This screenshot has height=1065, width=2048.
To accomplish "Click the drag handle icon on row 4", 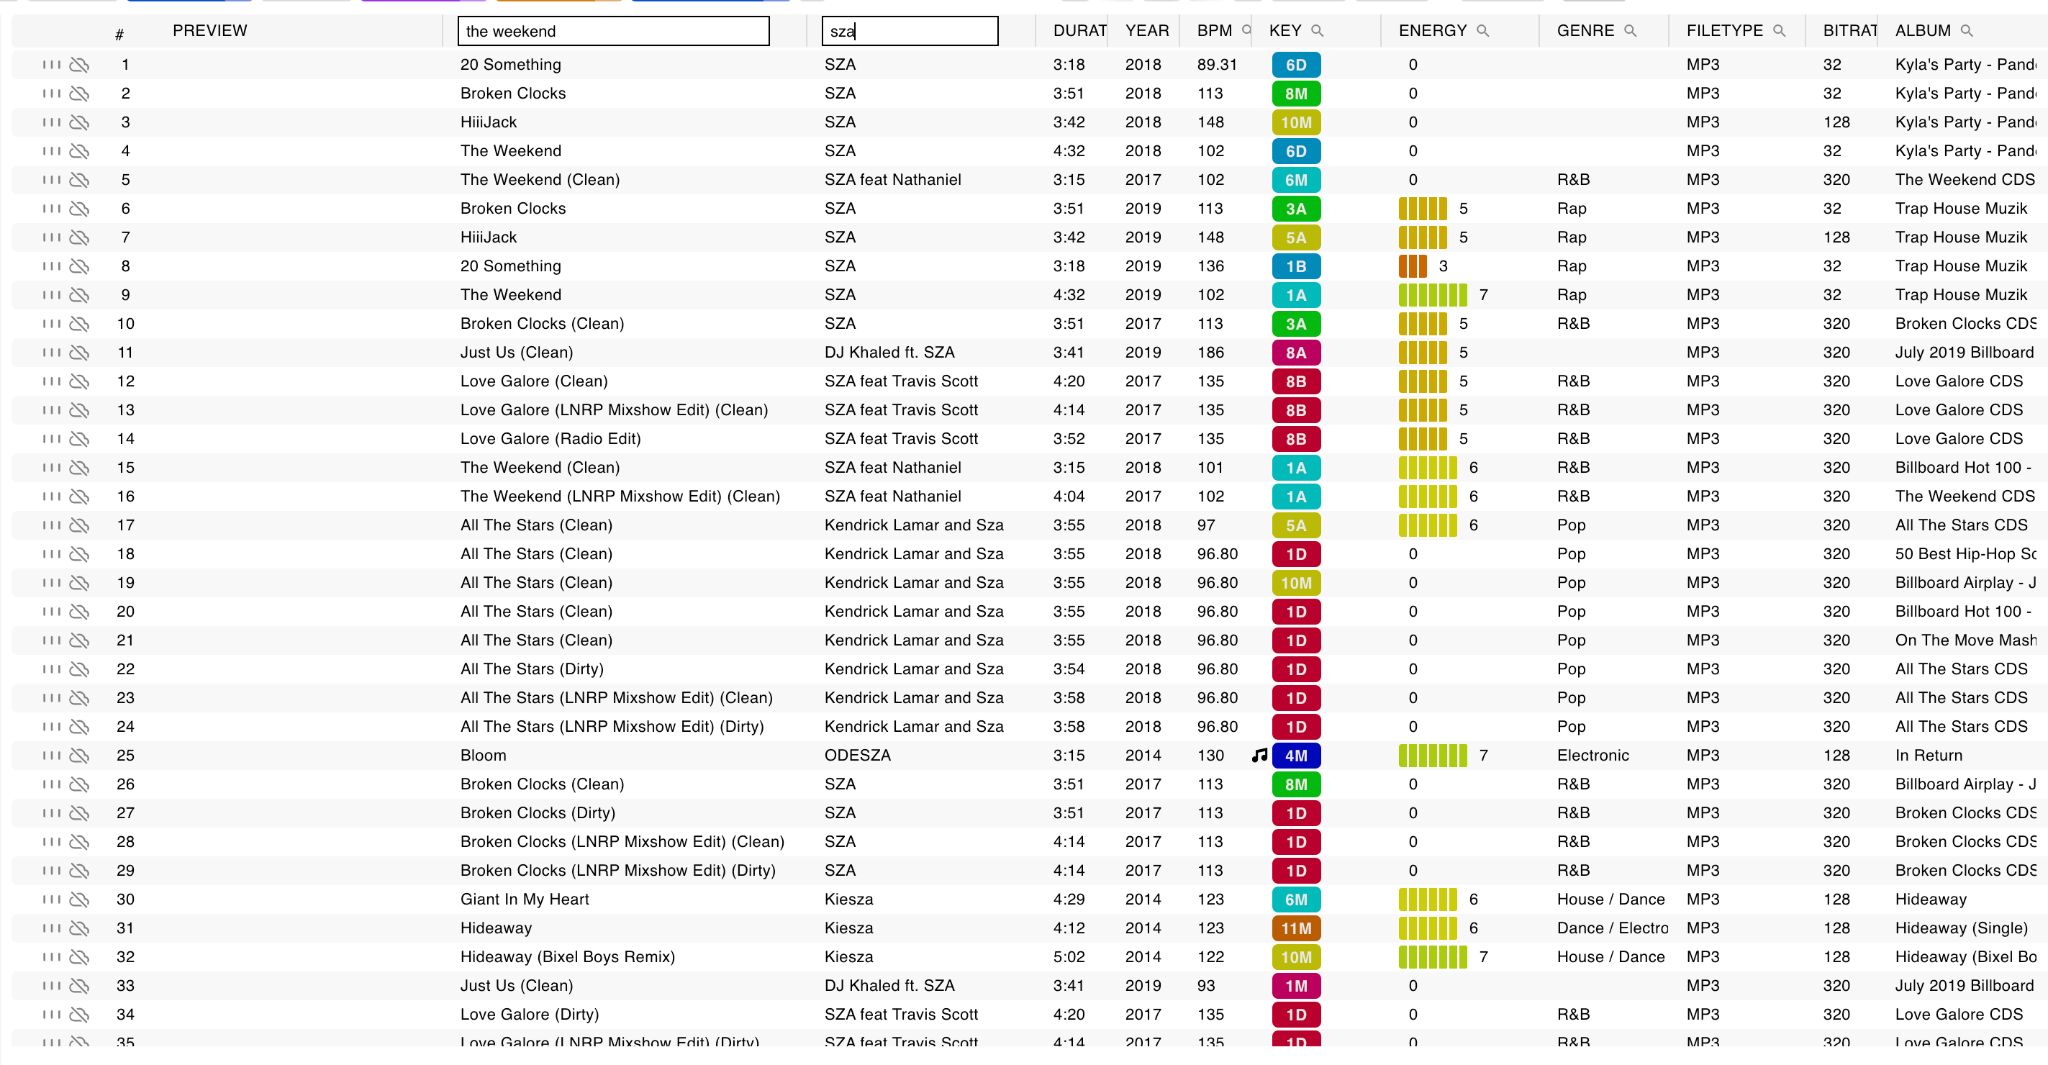I will (x=51, y=151).
